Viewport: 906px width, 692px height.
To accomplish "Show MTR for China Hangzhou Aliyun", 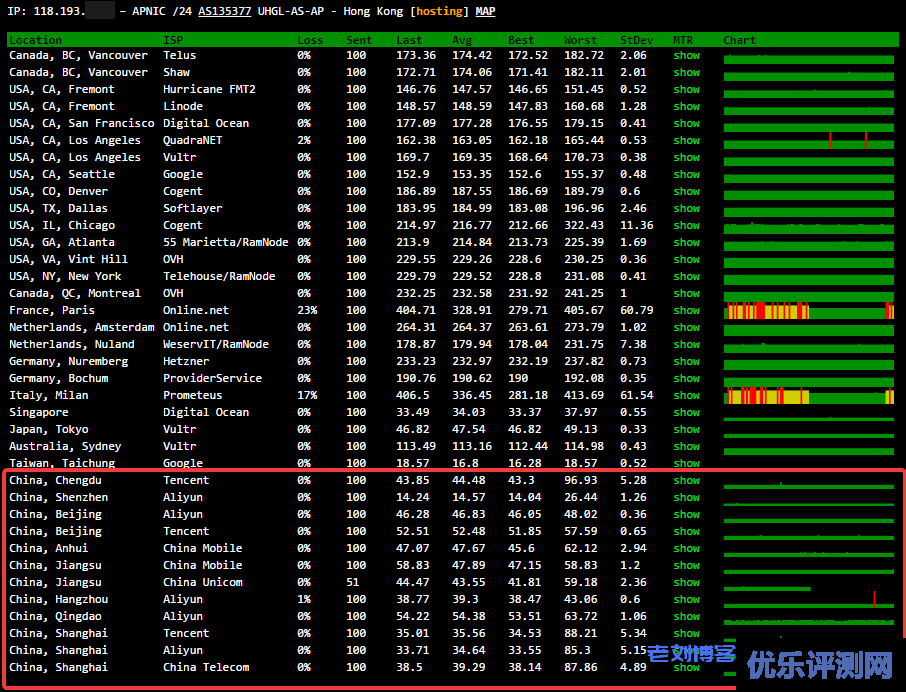I will (x=686, y=600).
